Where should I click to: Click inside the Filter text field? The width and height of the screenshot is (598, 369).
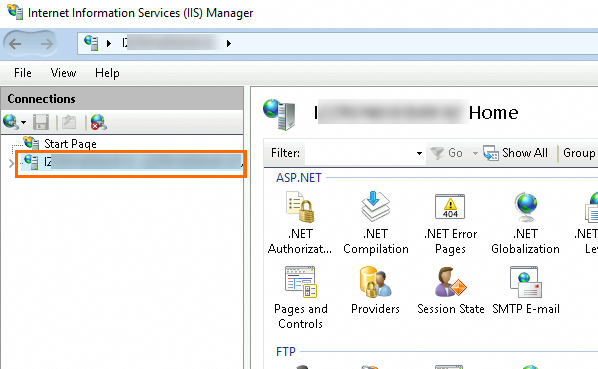click(359, 153)
